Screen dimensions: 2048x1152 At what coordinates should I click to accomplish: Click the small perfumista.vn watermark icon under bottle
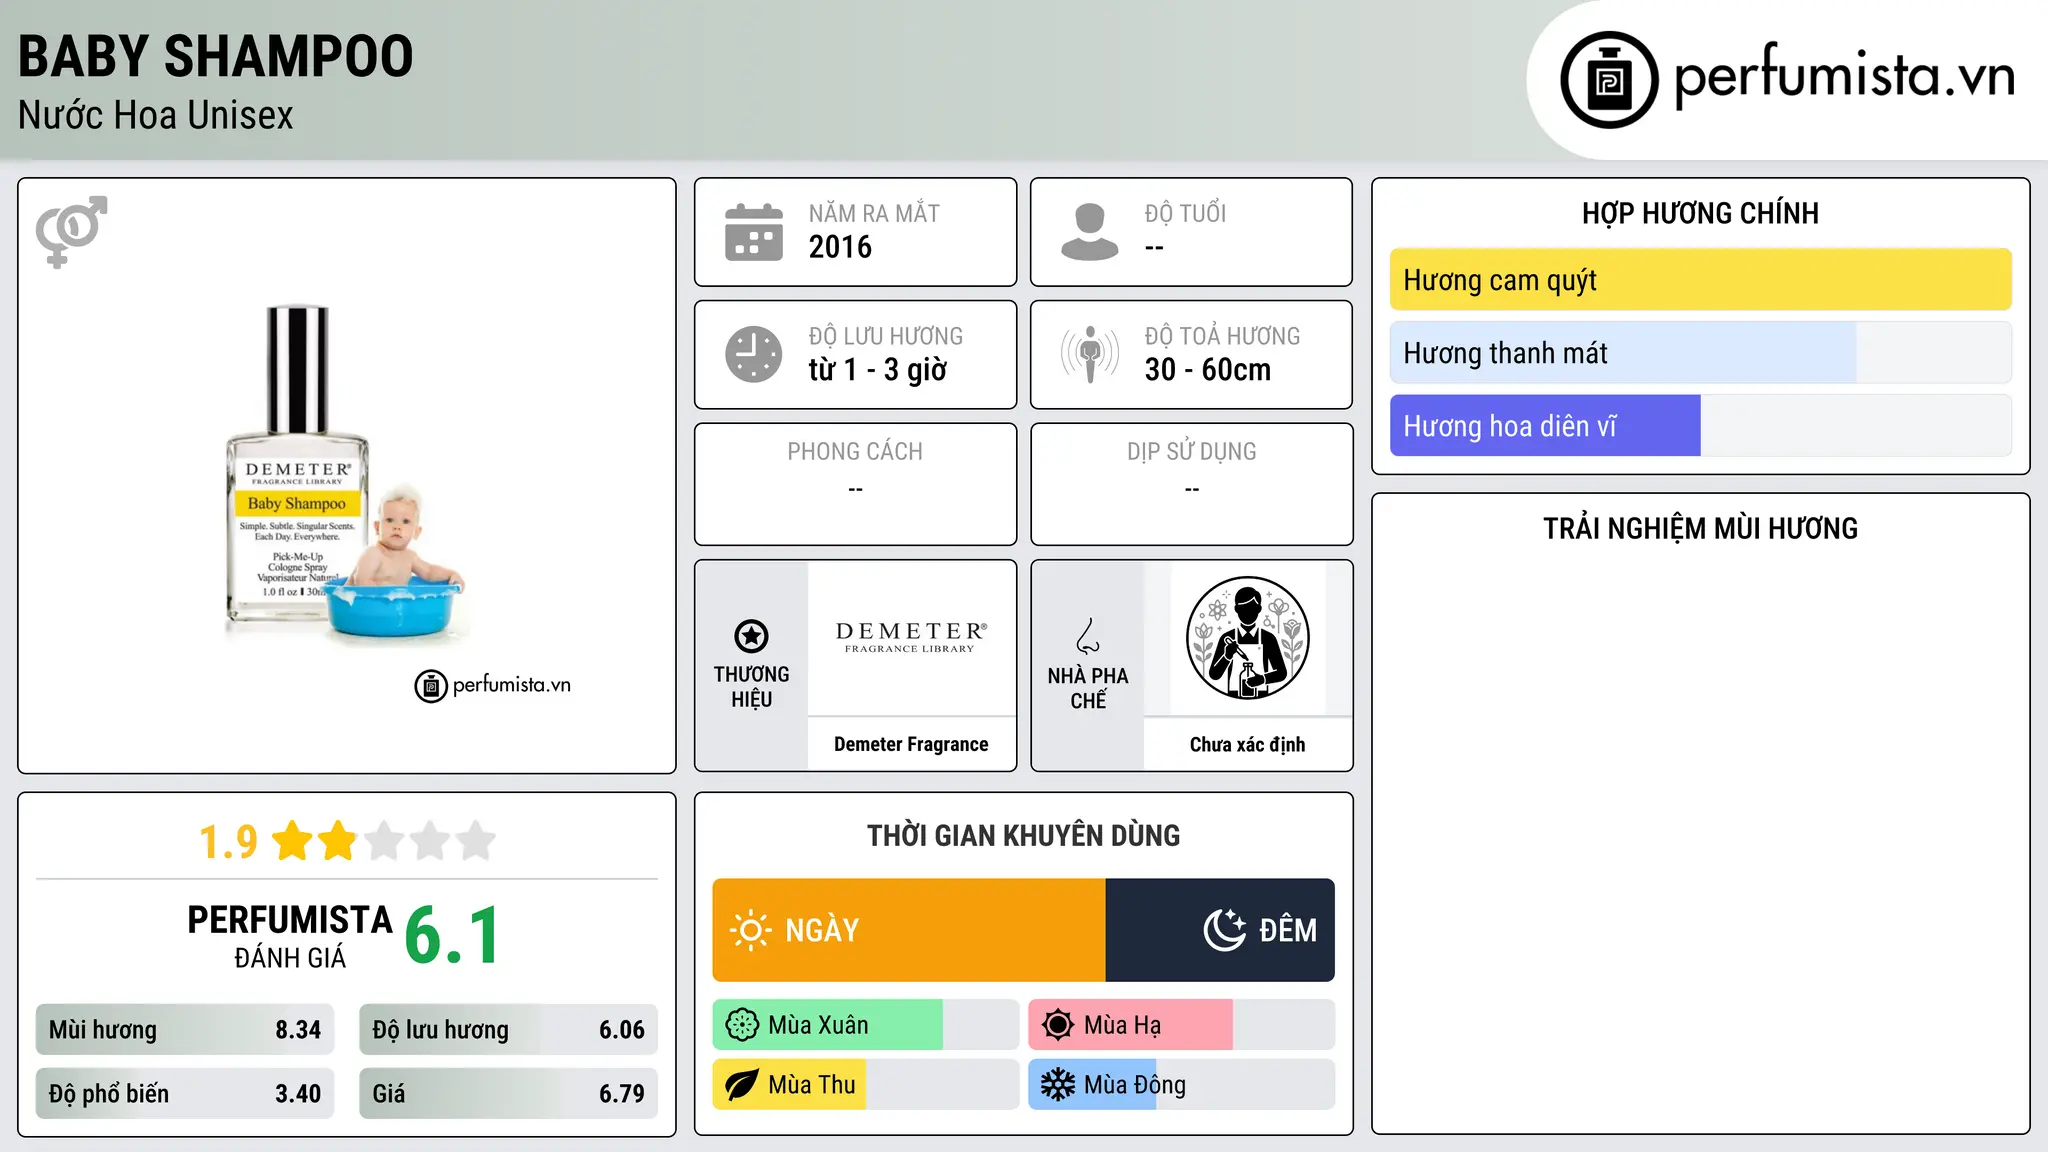pos(431,686)
